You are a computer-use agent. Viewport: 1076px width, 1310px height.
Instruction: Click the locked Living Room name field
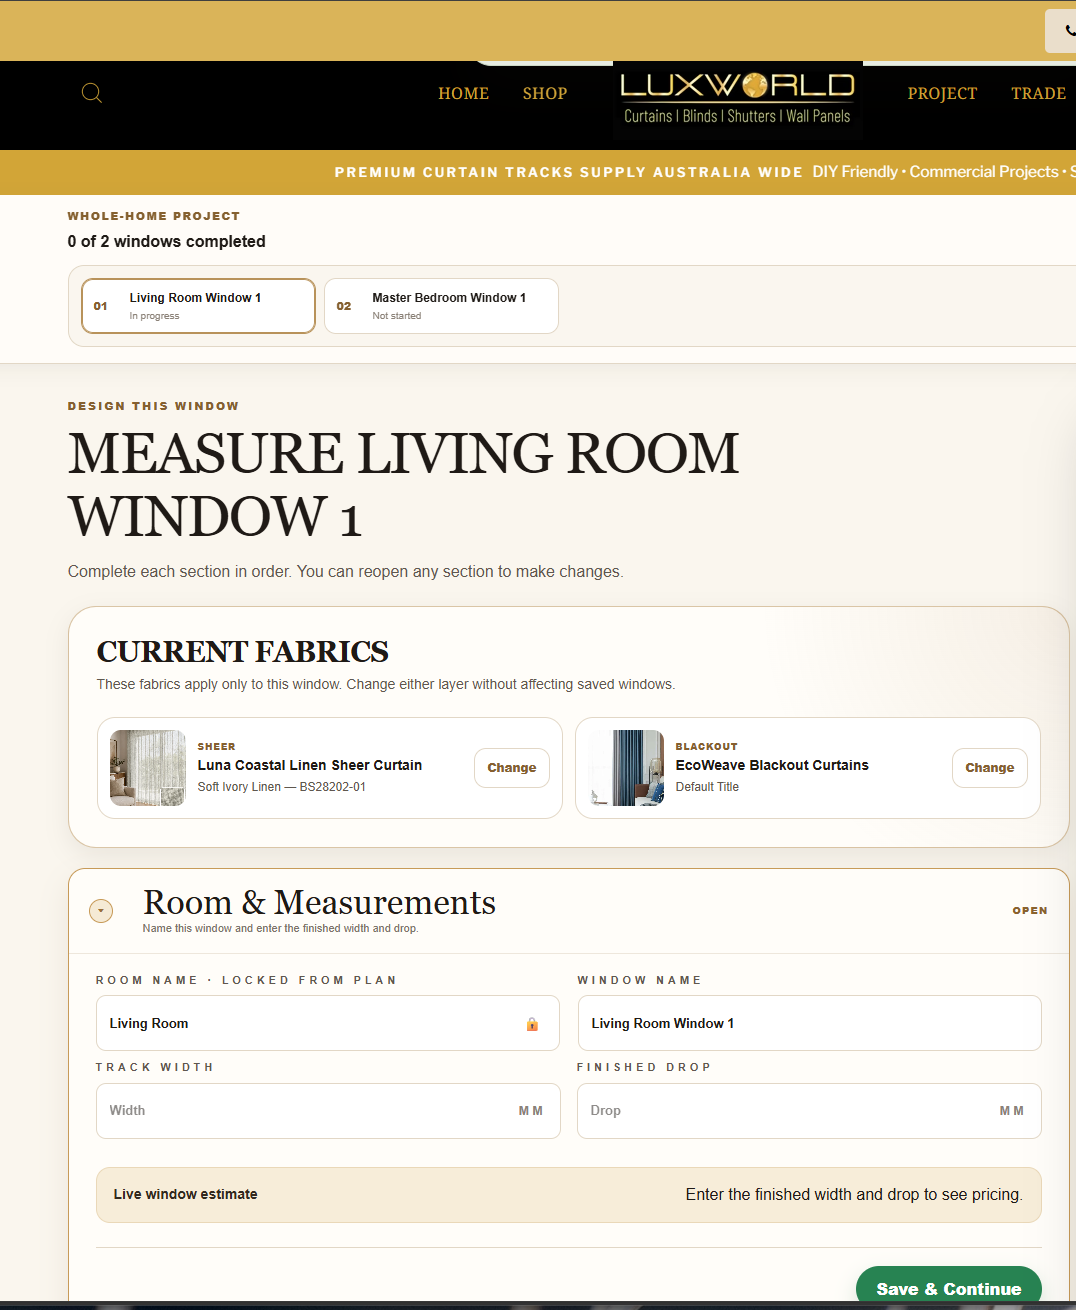328,1023
